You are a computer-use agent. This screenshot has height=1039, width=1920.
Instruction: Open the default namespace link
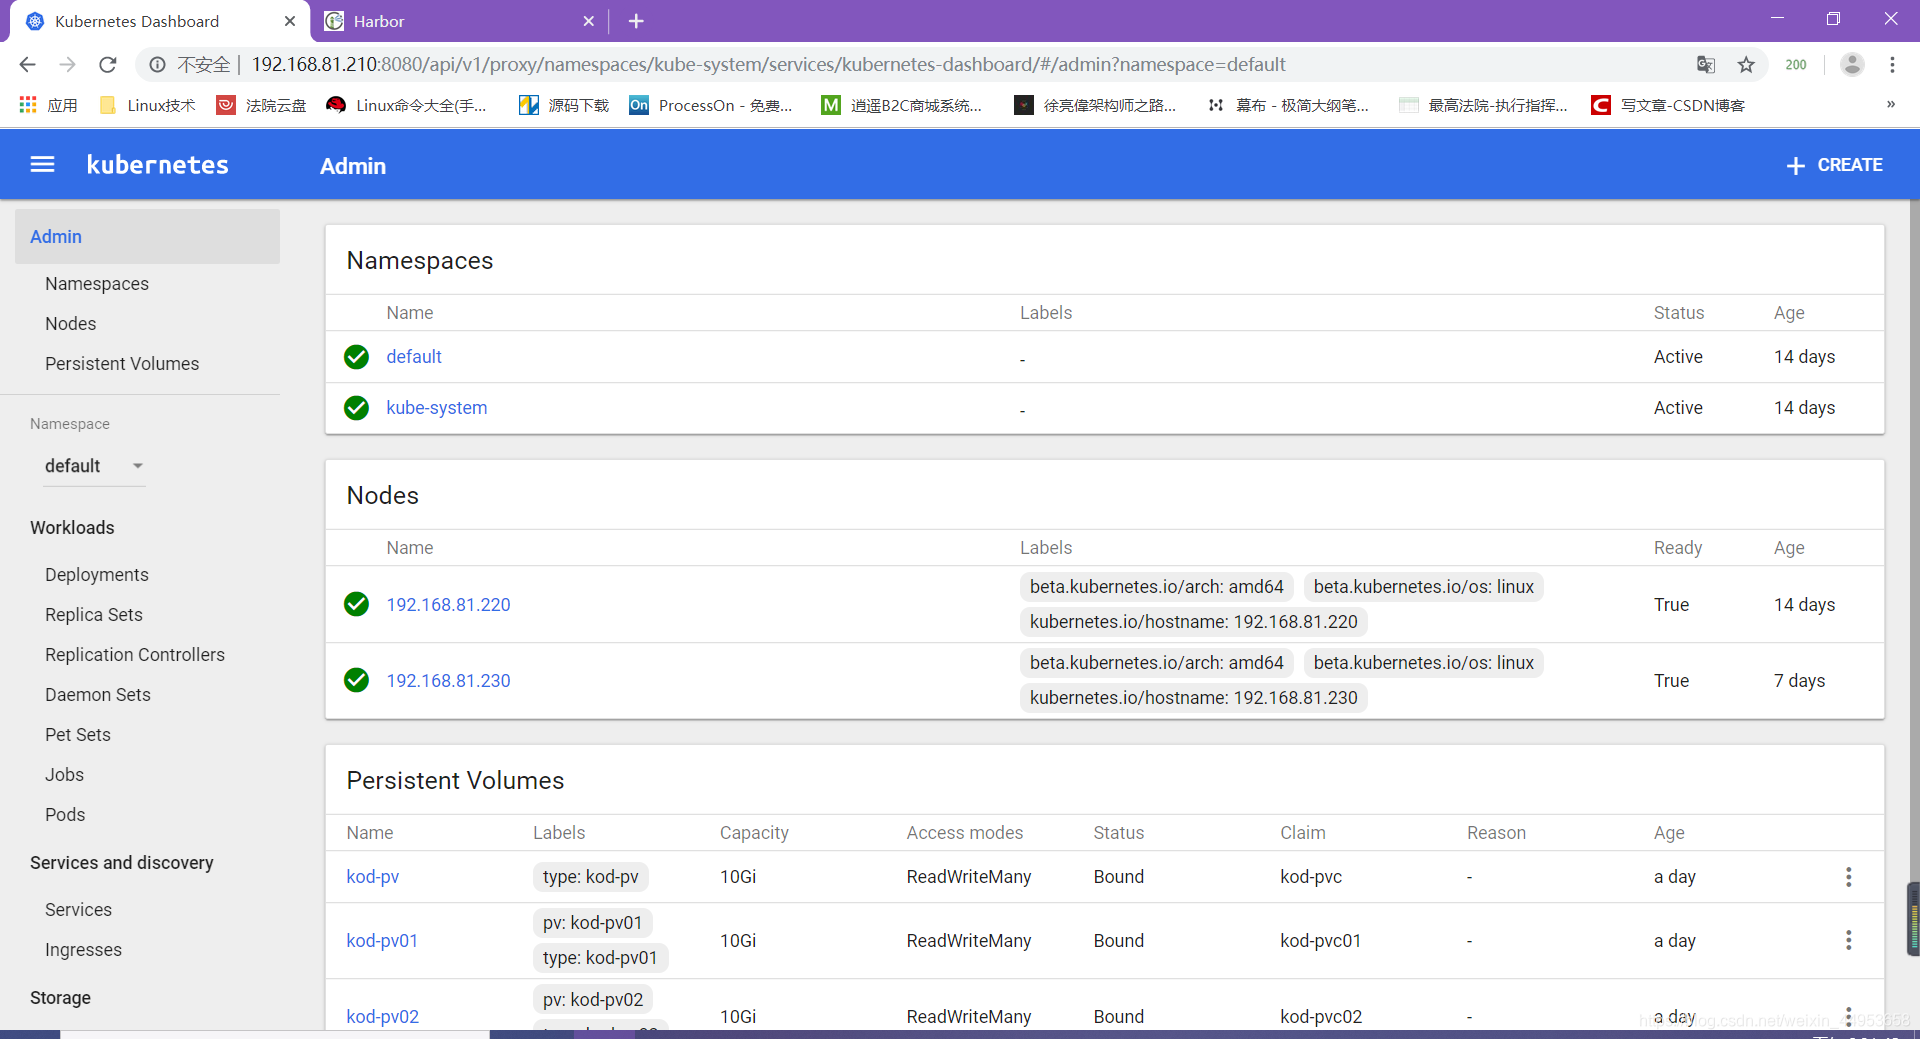tap(414, 357)
